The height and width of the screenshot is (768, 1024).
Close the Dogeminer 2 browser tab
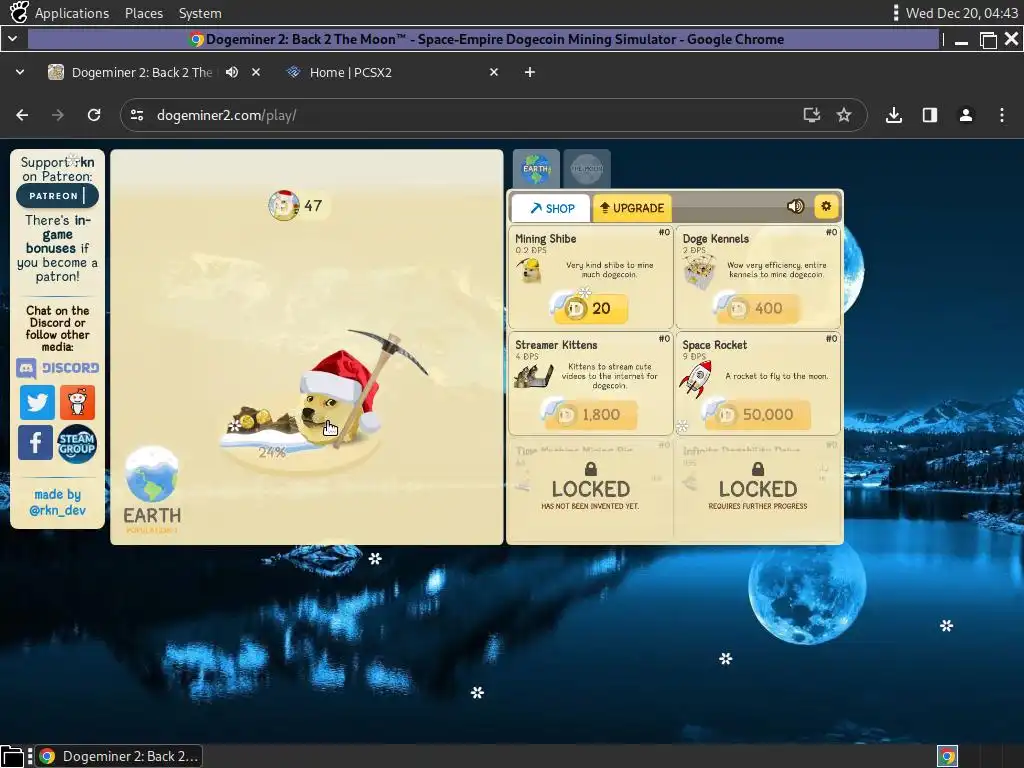[256, 72]
